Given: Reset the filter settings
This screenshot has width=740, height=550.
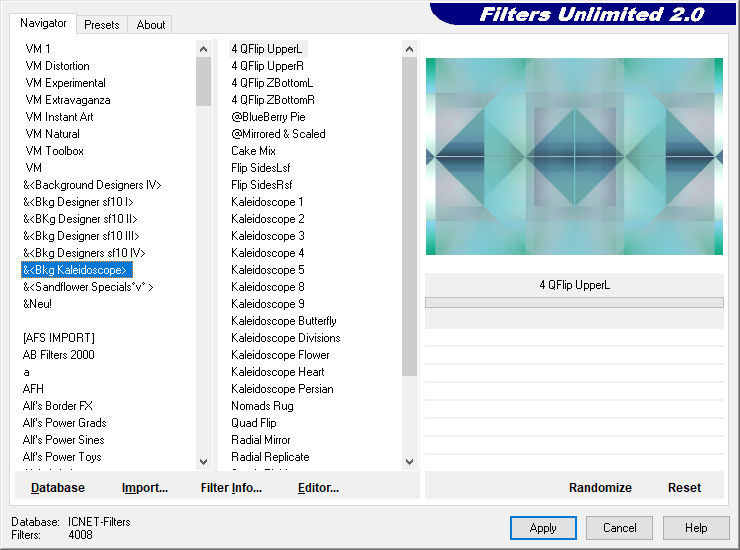Looking at the screenshot, I should (684, 487).
